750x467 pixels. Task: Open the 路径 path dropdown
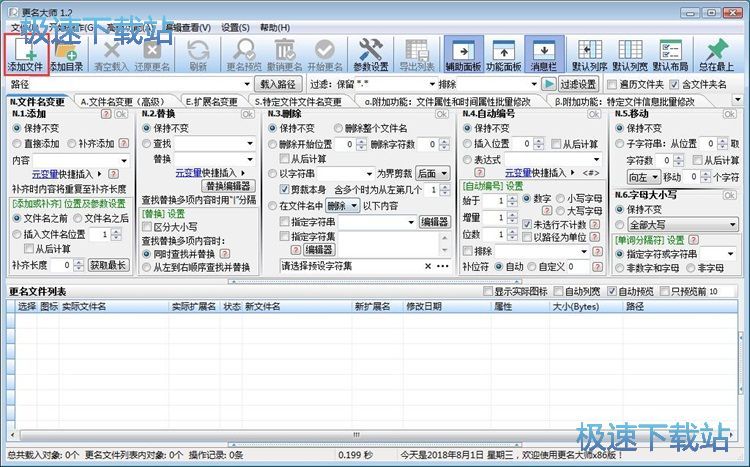click(x=247, y=84)
